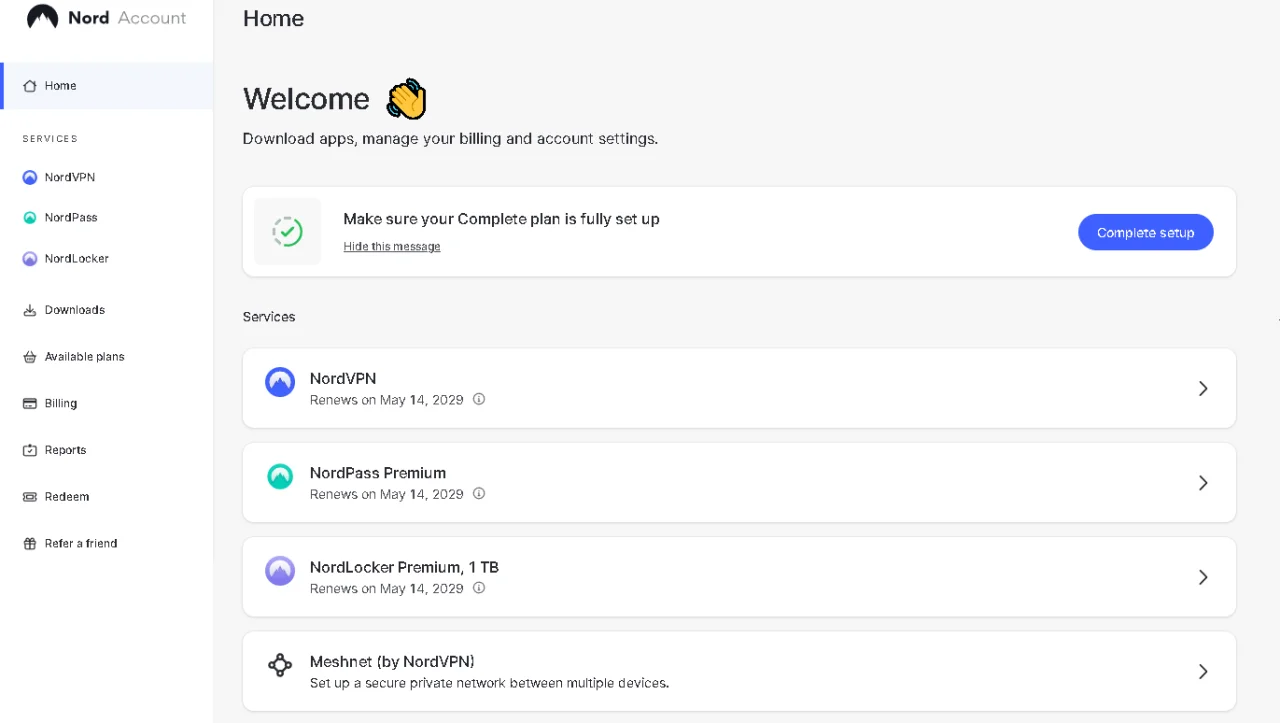
Task: Click the setup reminder message text
Action: pos(501,219)
